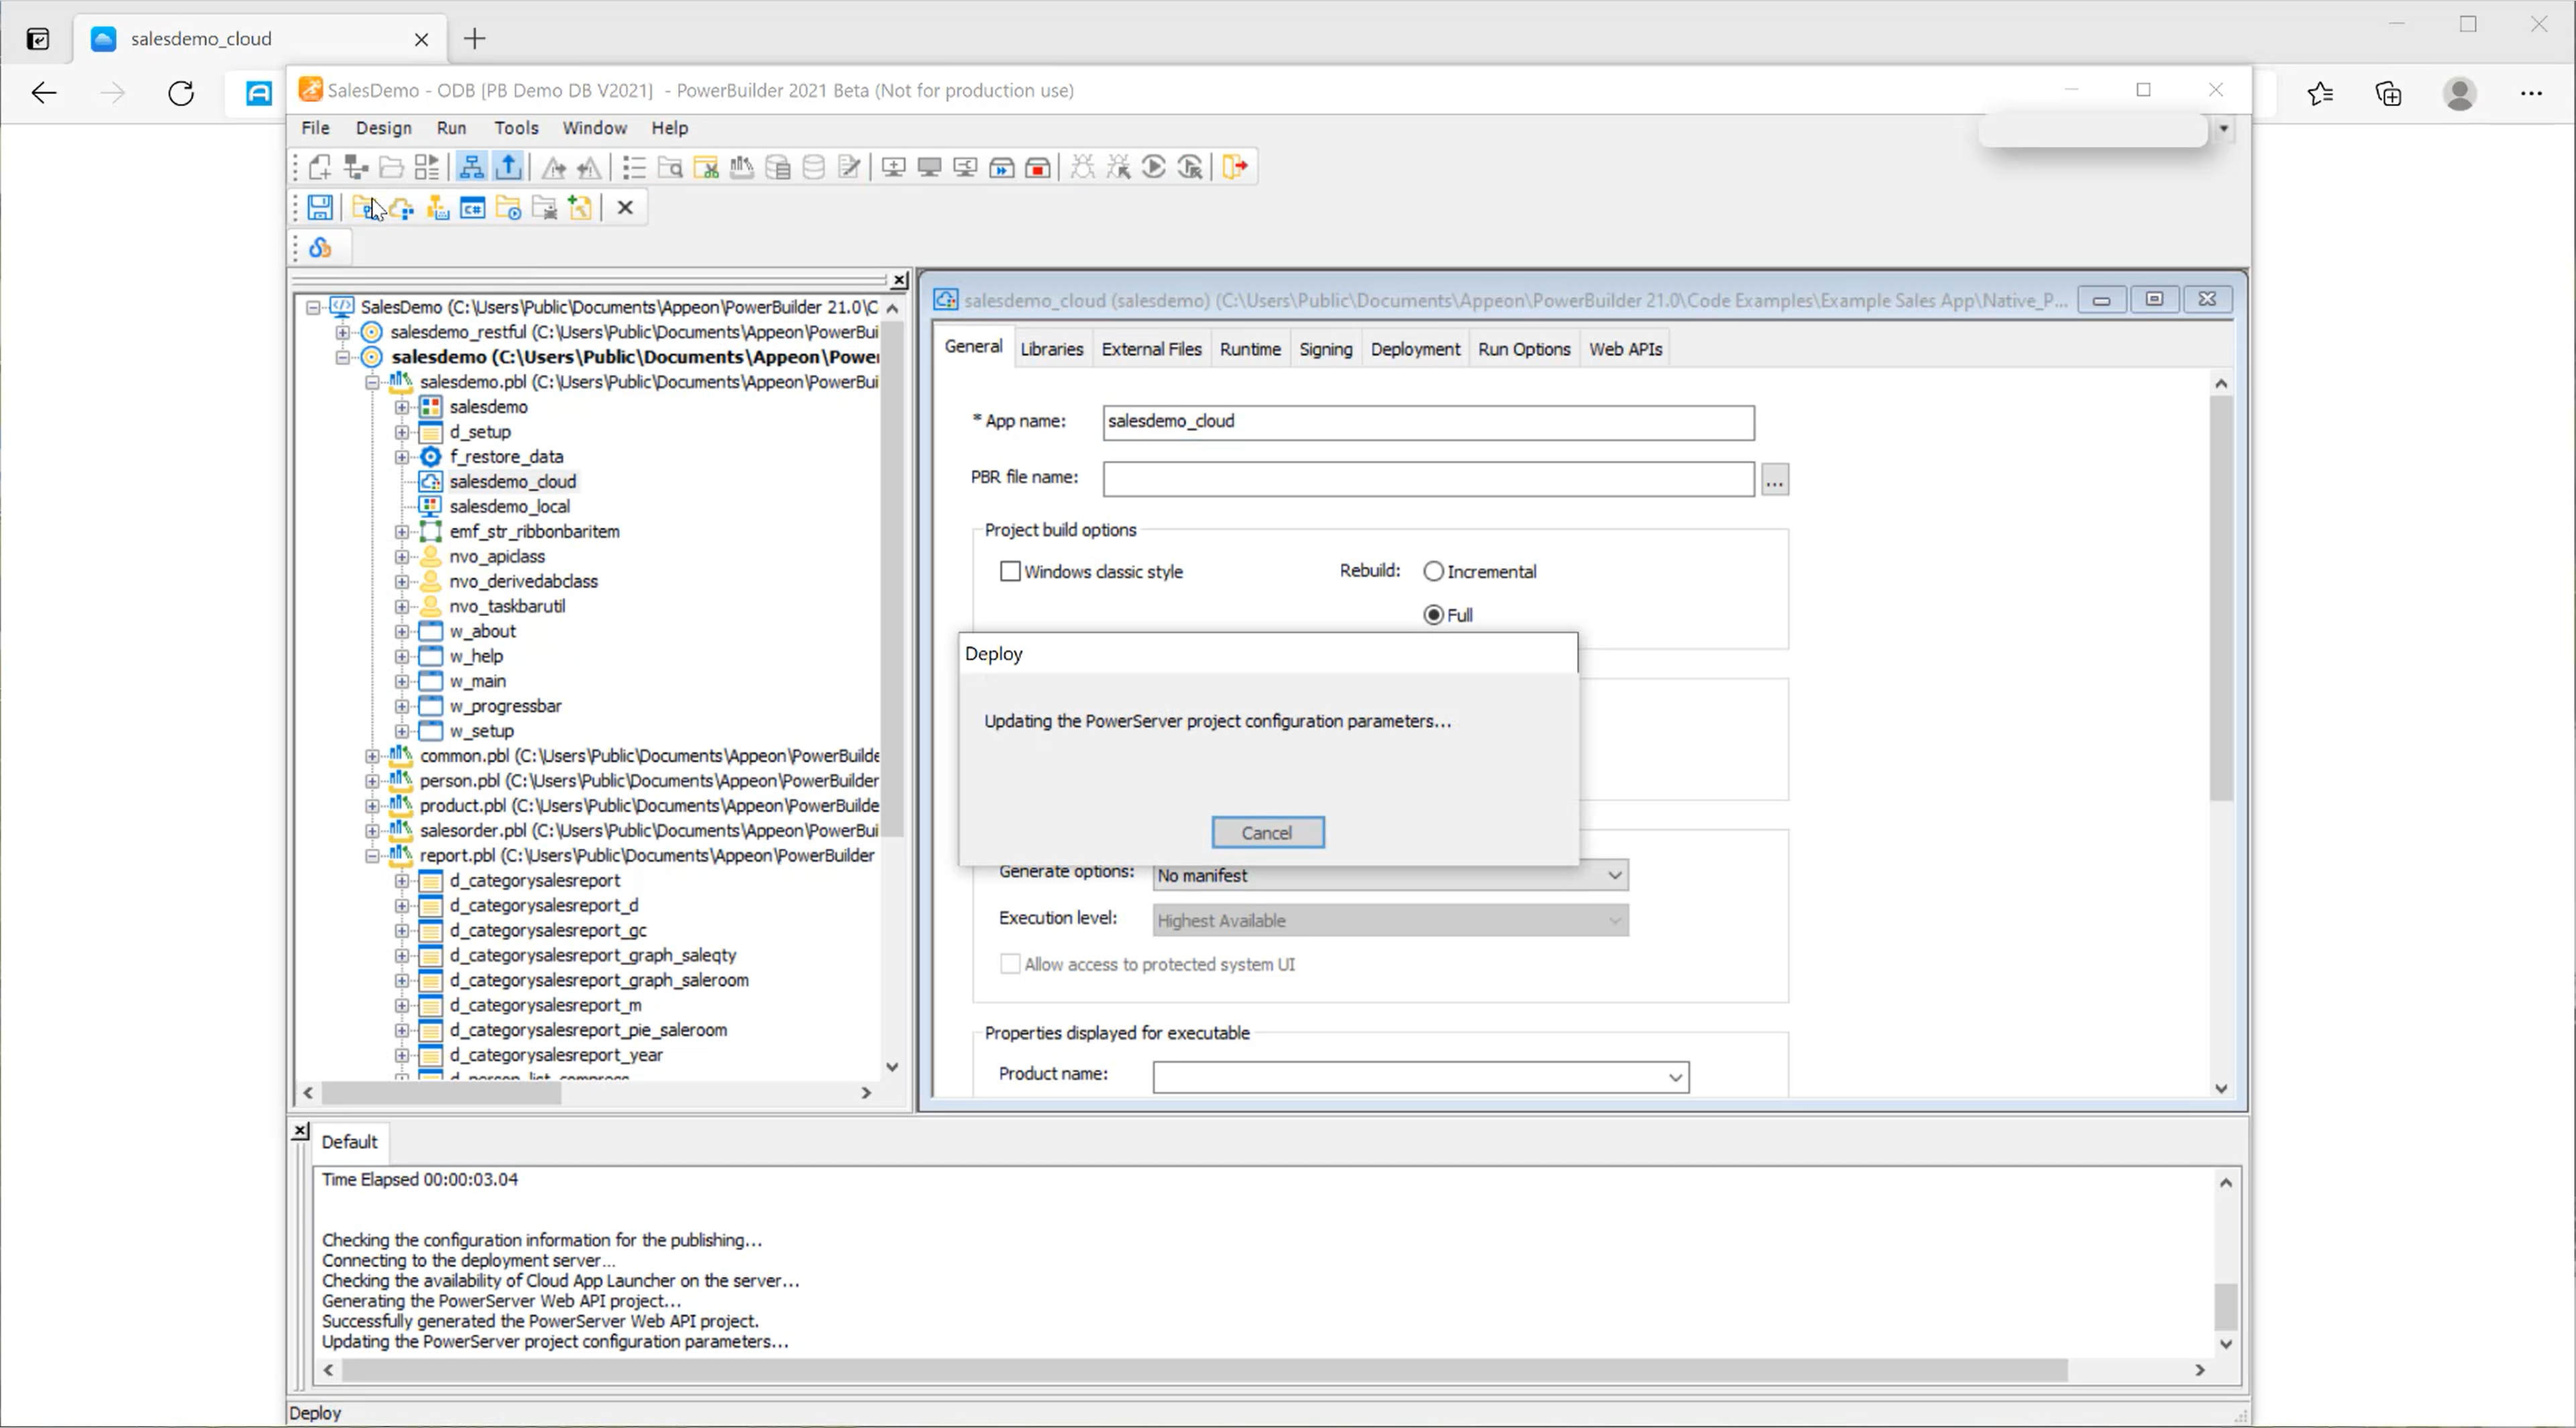Expand the common.pbl library node
This screenshot has height=1428, width=2576.
372,756
